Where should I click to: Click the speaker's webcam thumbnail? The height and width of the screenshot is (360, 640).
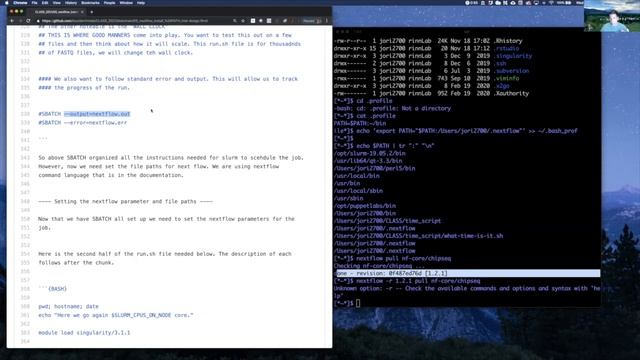[612, 16]
